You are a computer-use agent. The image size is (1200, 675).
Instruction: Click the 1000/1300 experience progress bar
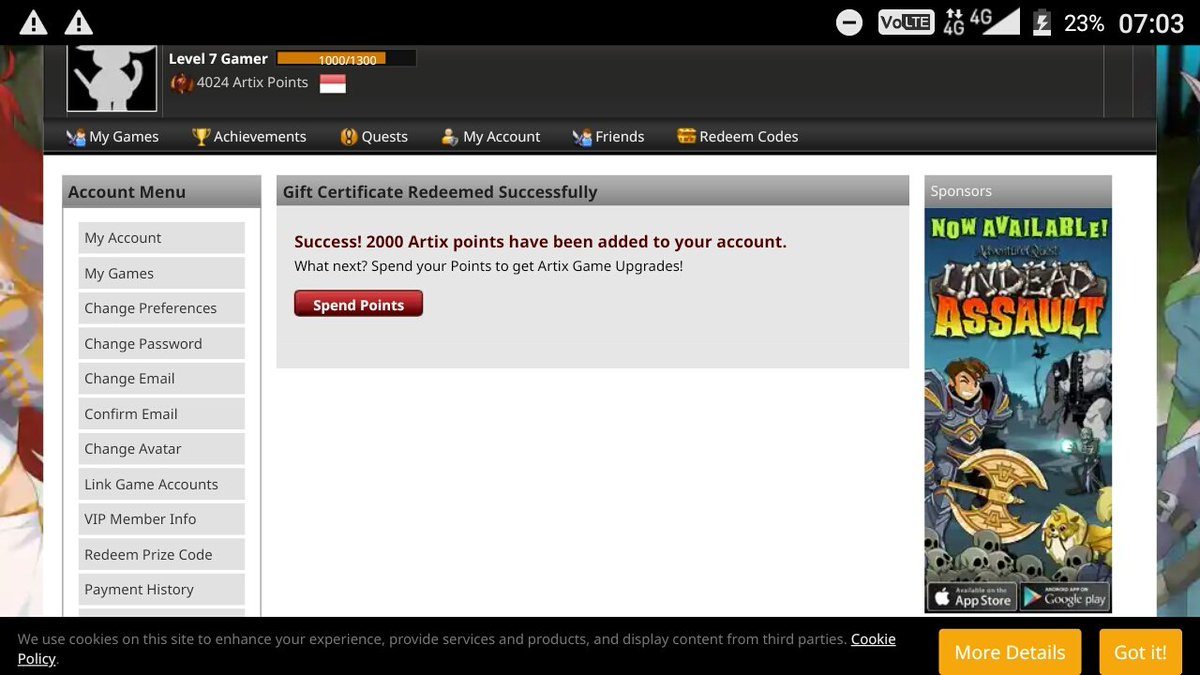[346, 59]
